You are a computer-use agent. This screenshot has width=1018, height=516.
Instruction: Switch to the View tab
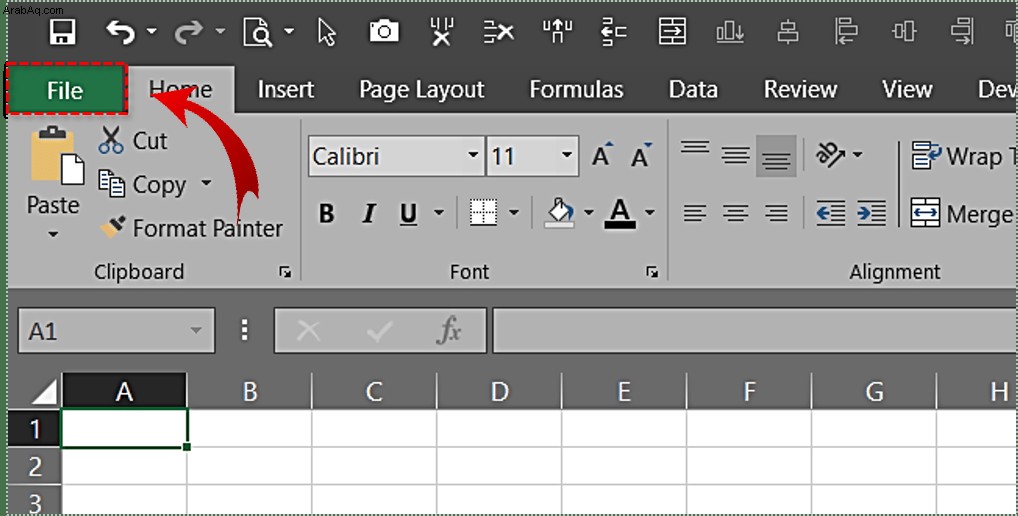coord(907,90)
